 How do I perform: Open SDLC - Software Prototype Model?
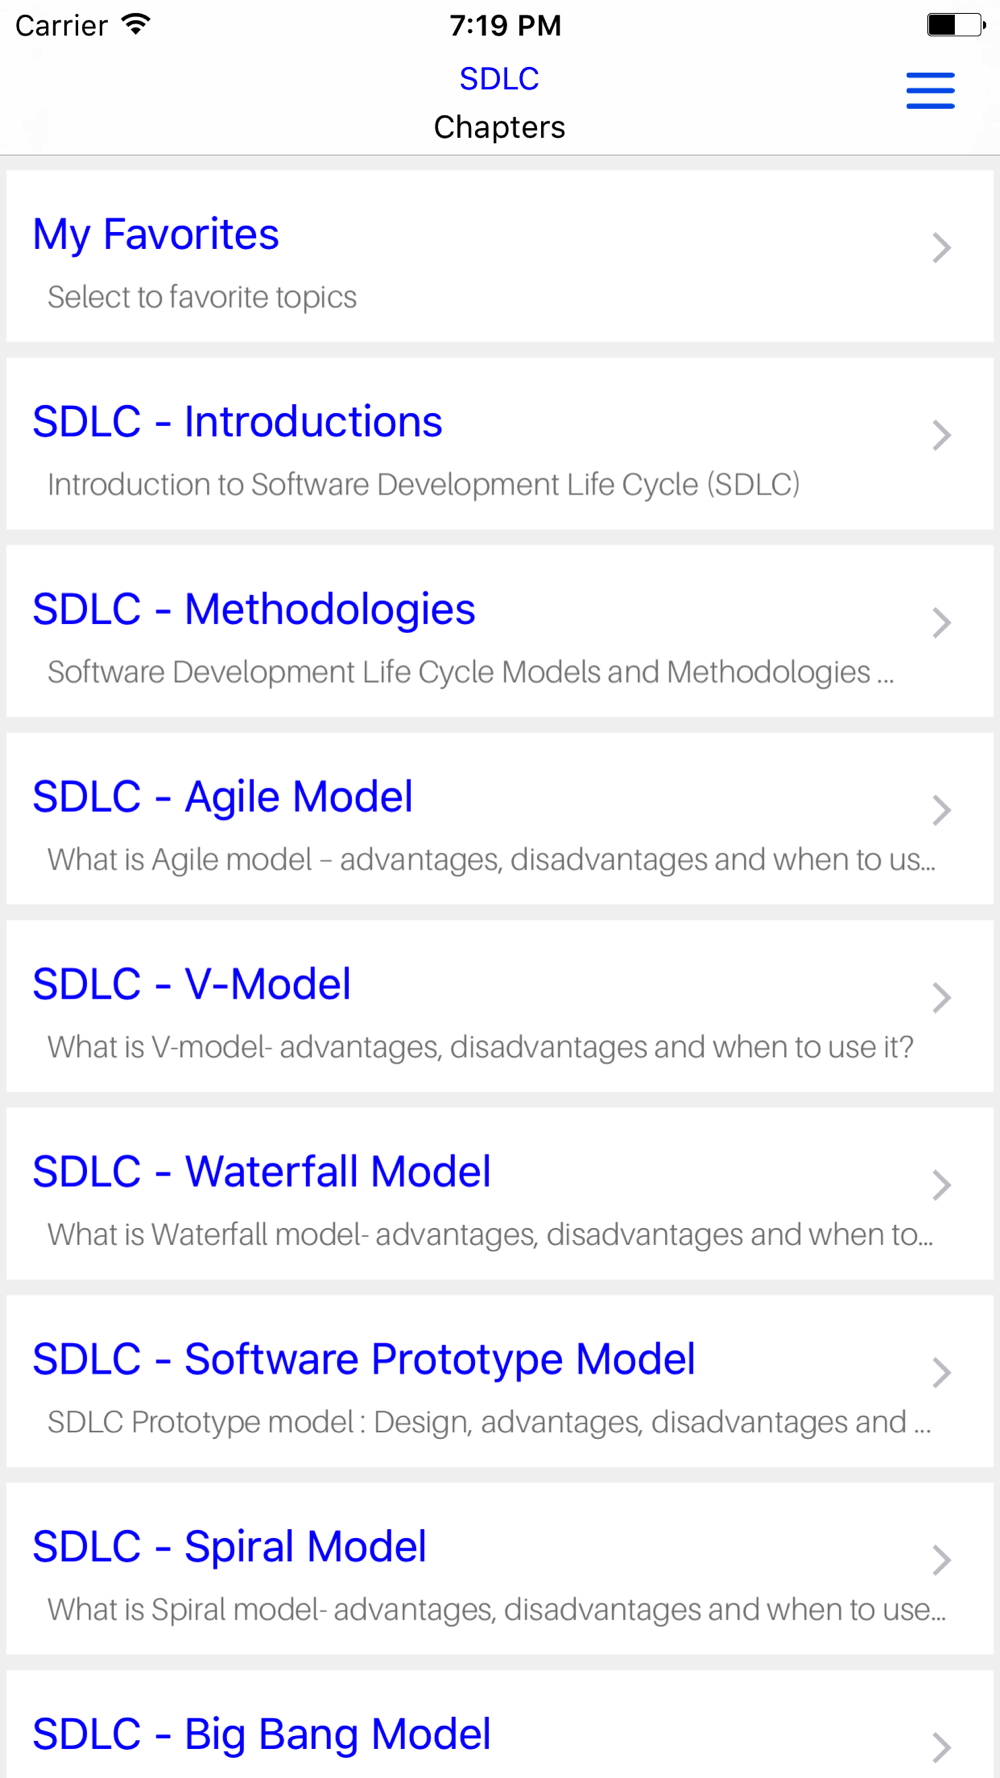364,1360
